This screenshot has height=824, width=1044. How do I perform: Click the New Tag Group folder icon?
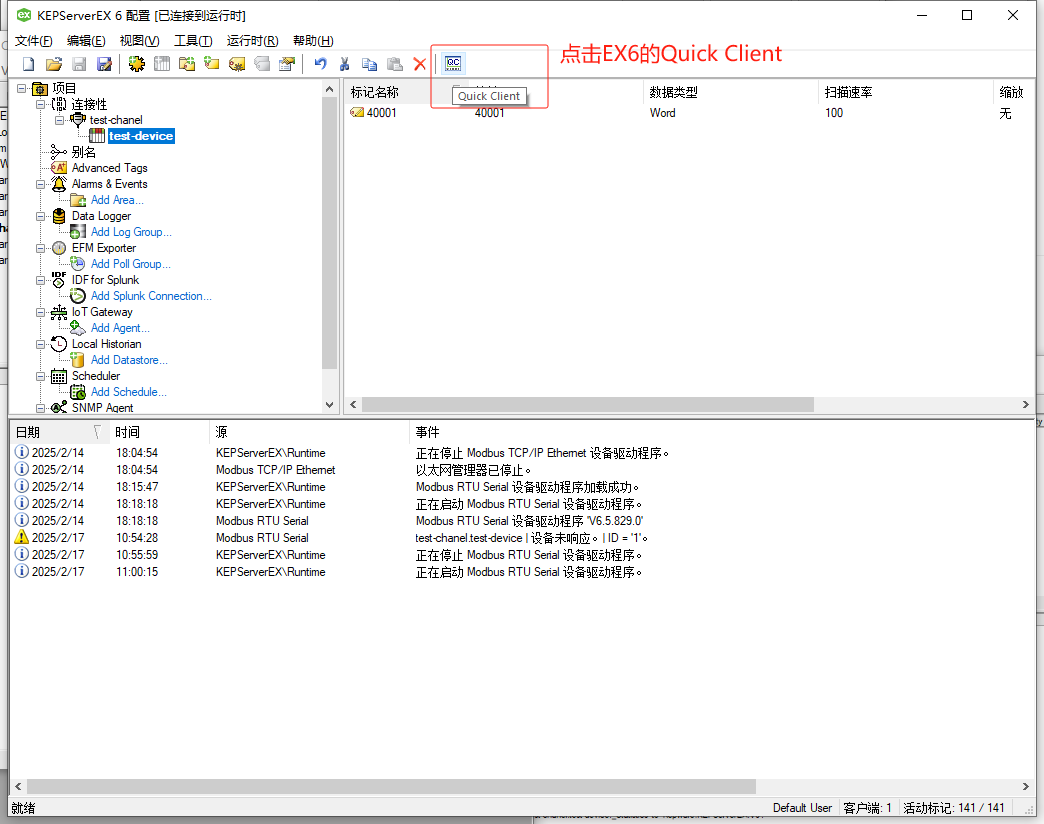(187, 64)
